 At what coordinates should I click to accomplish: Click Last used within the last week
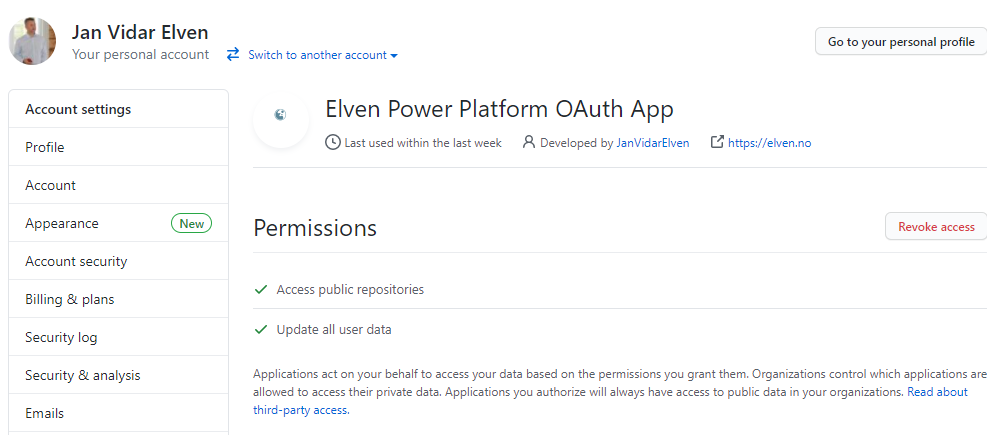point(423,143)
